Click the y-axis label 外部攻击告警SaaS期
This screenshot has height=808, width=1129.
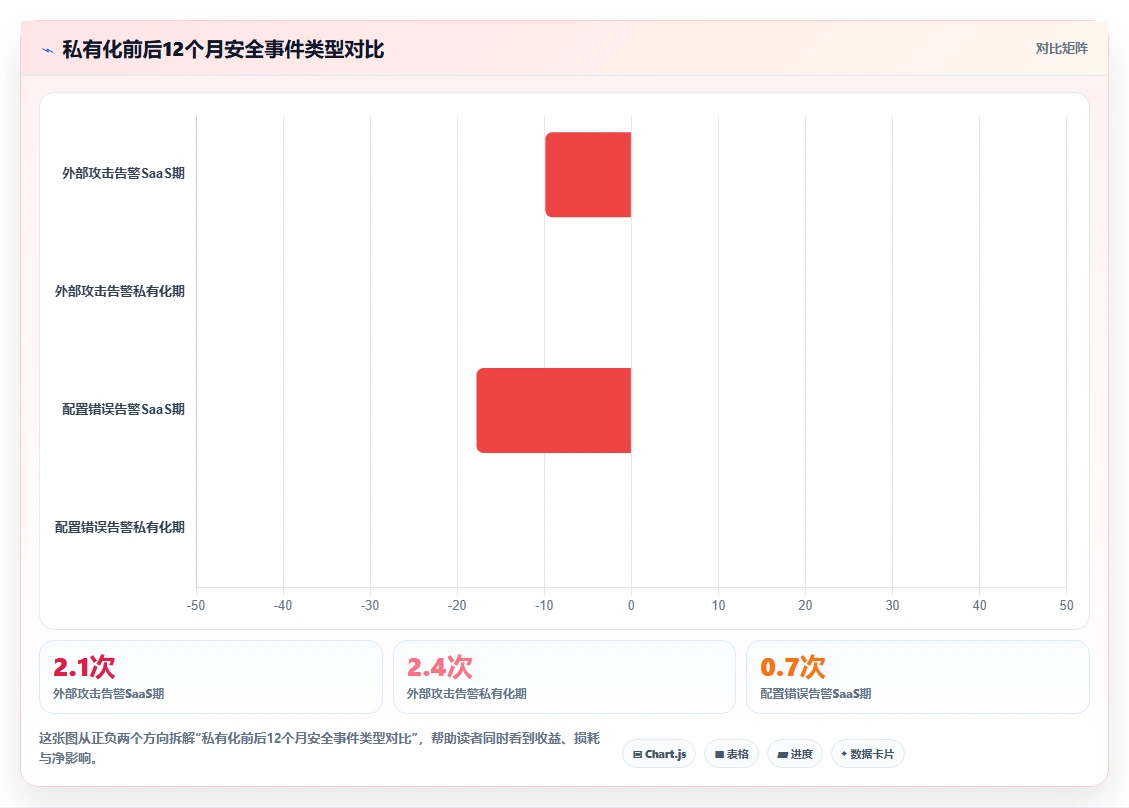point(123,174)
